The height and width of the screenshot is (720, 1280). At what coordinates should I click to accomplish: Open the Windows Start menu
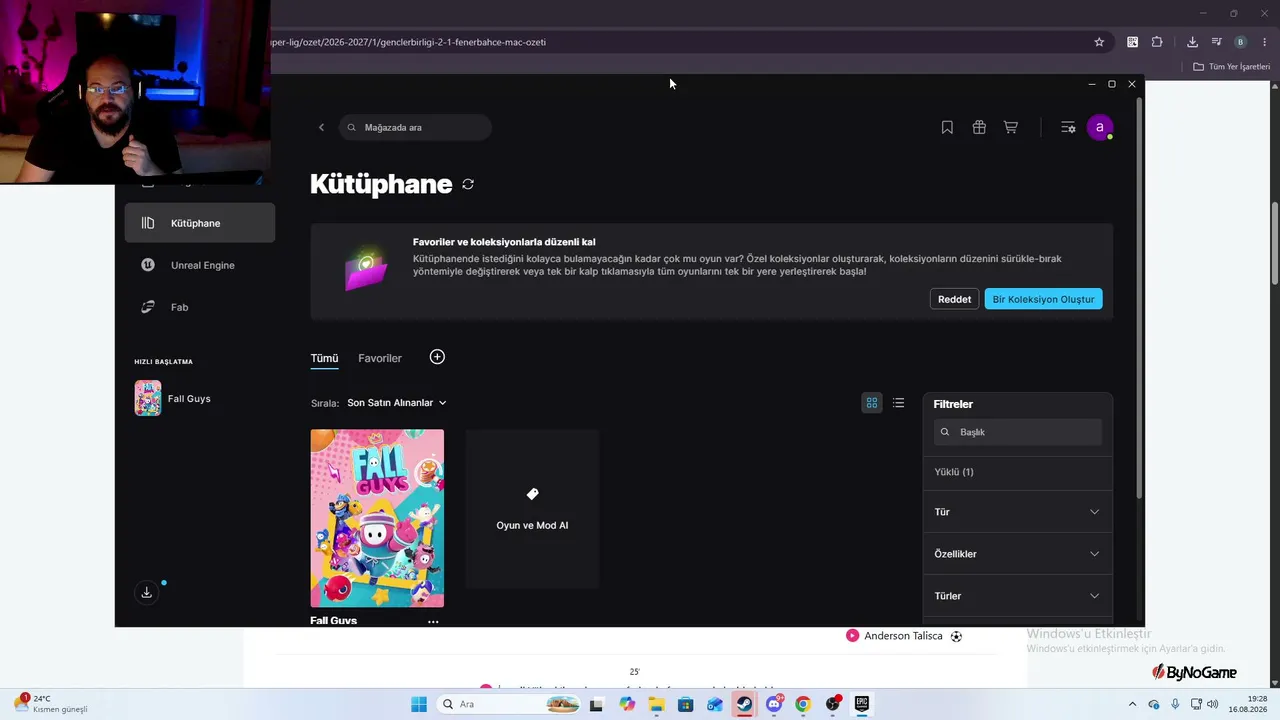[x=419, y=704]
